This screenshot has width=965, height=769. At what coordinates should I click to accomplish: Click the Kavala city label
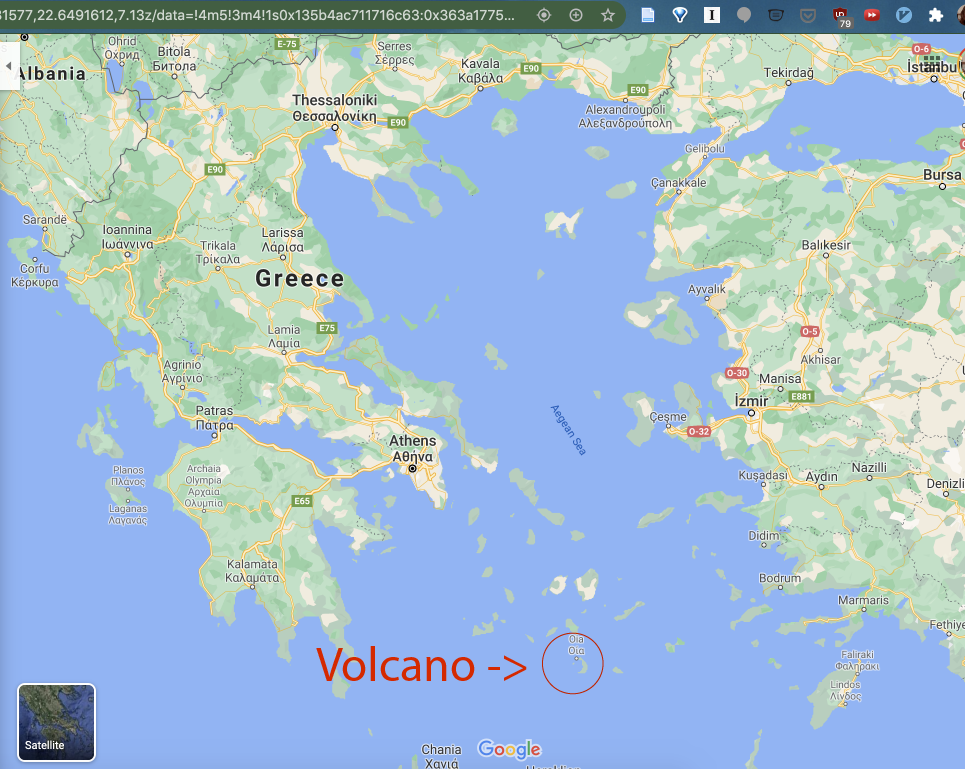point(480,71)
